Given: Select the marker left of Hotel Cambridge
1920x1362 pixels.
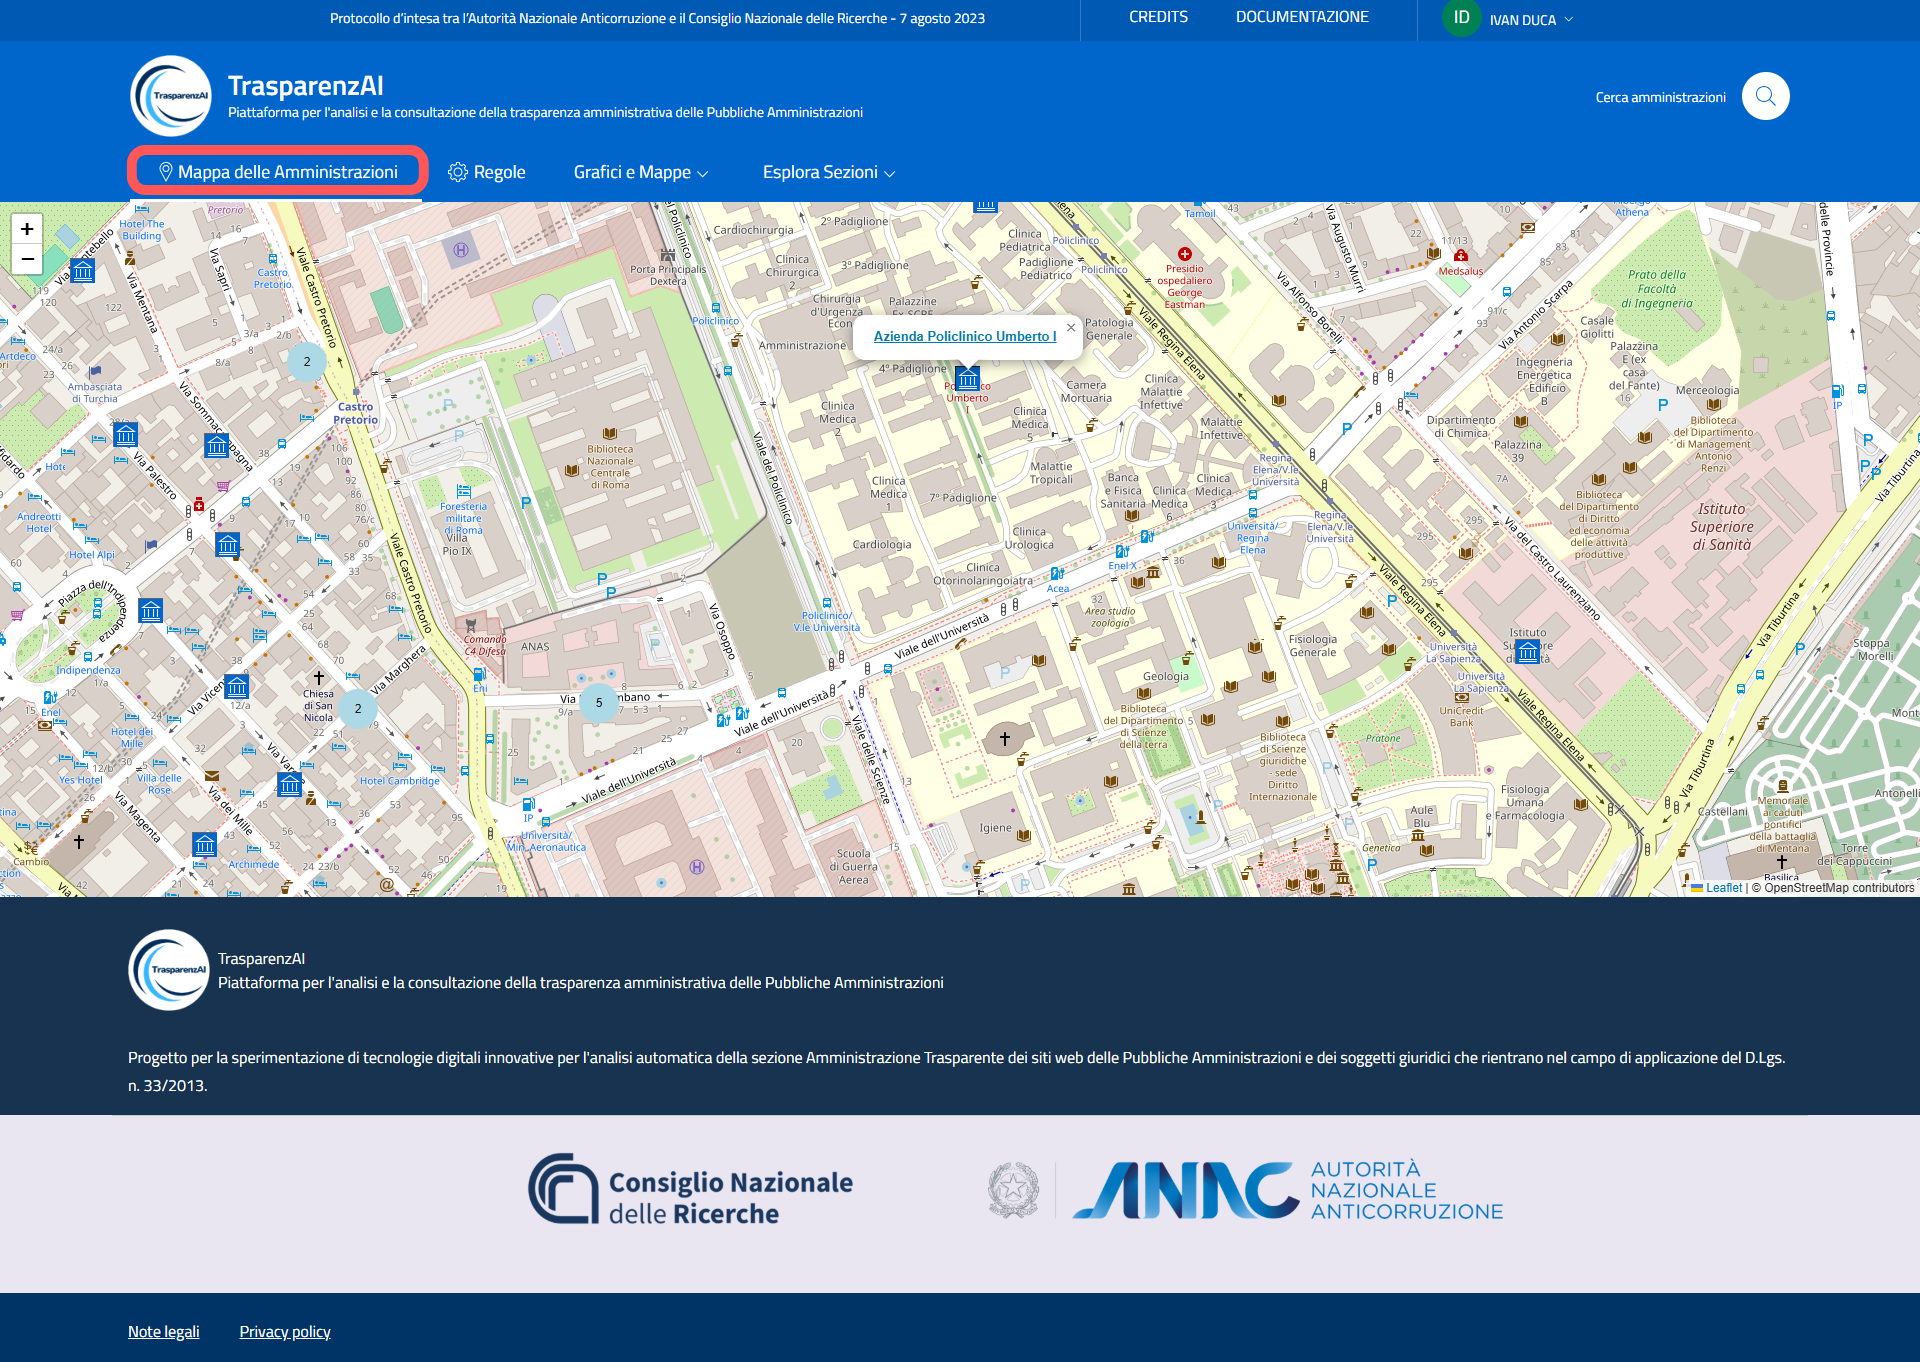Looking at the screenshot, I should pos(290,785).
